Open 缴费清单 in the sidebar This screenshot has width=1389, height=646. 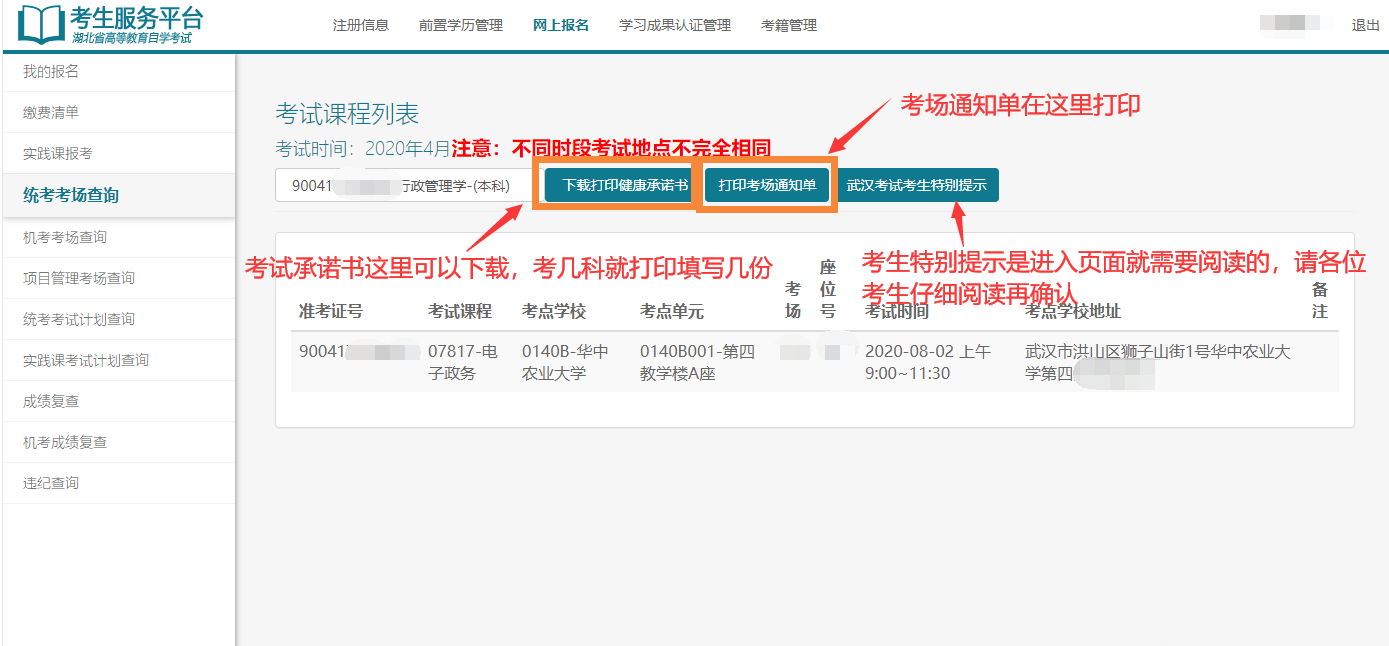[x=51, y=112]
